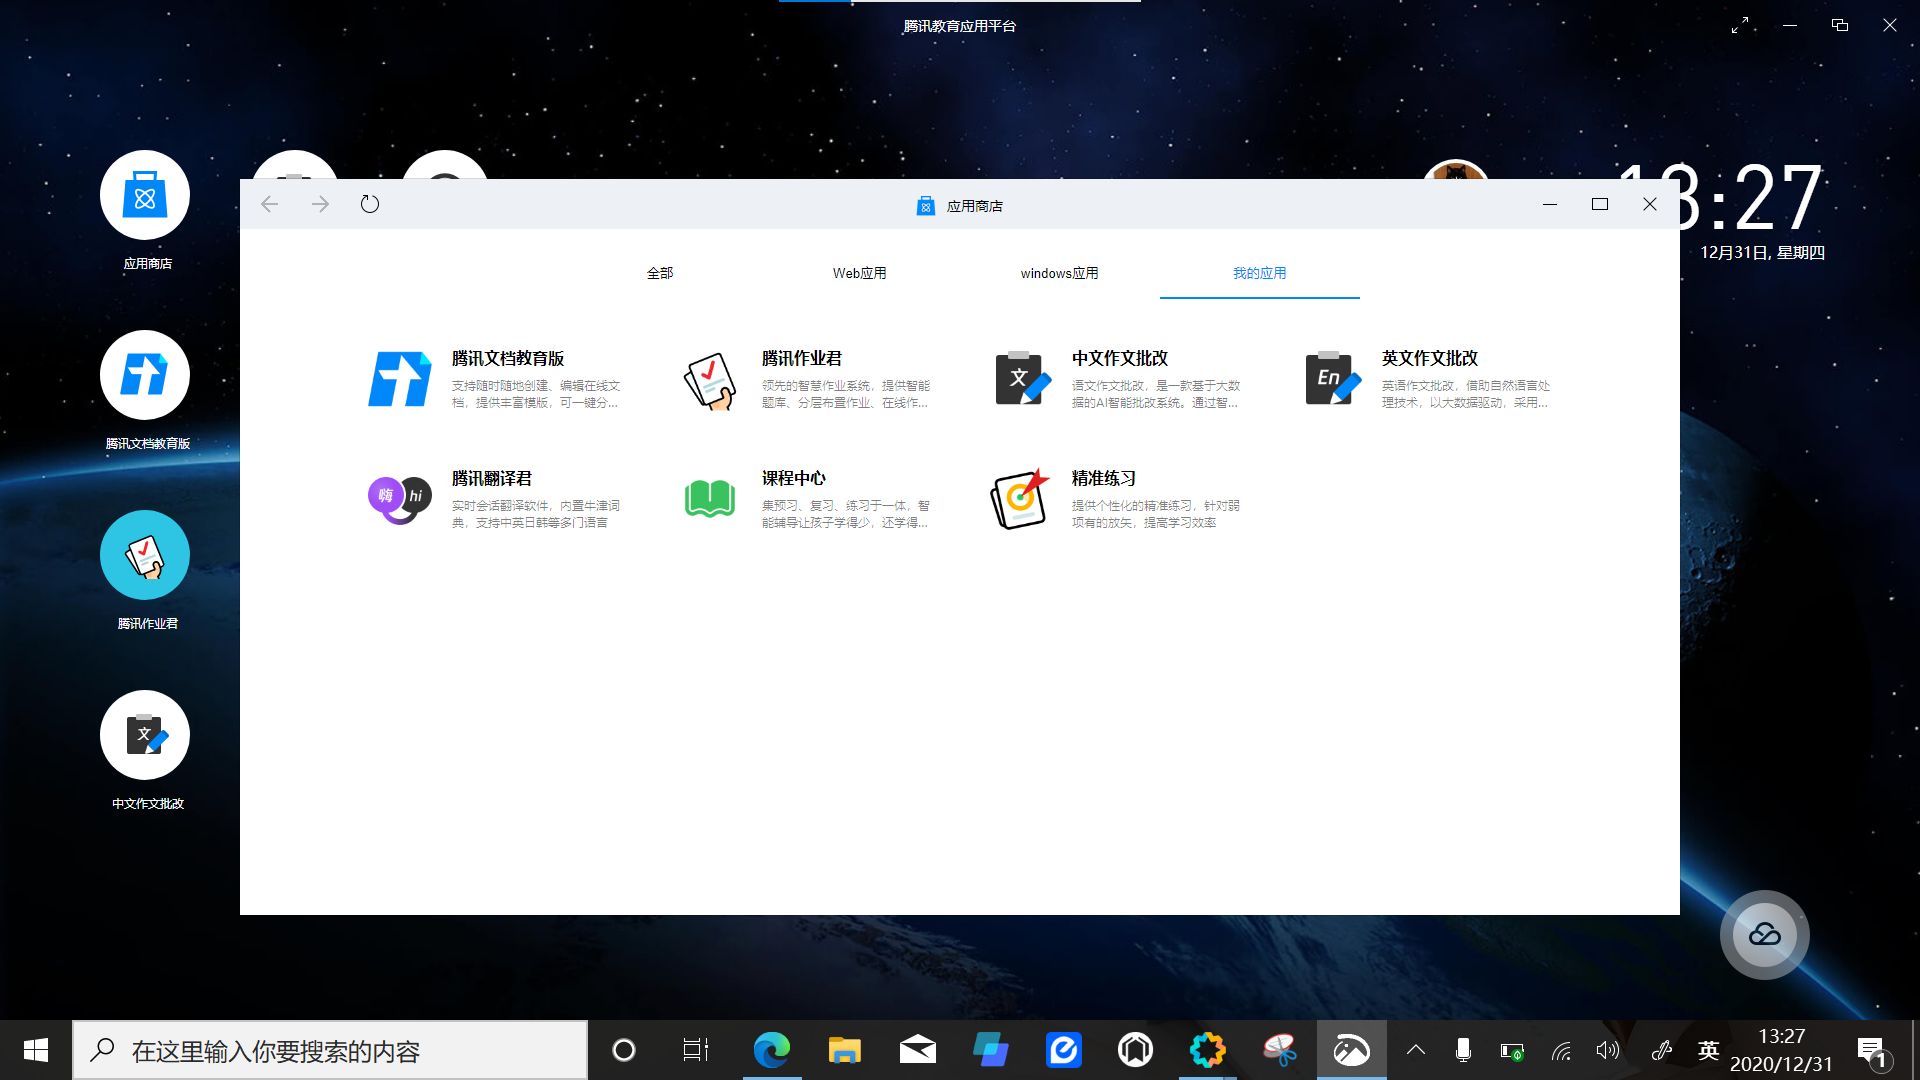Launch 中文作文批改 desktop shortcut

pos(145,735)
